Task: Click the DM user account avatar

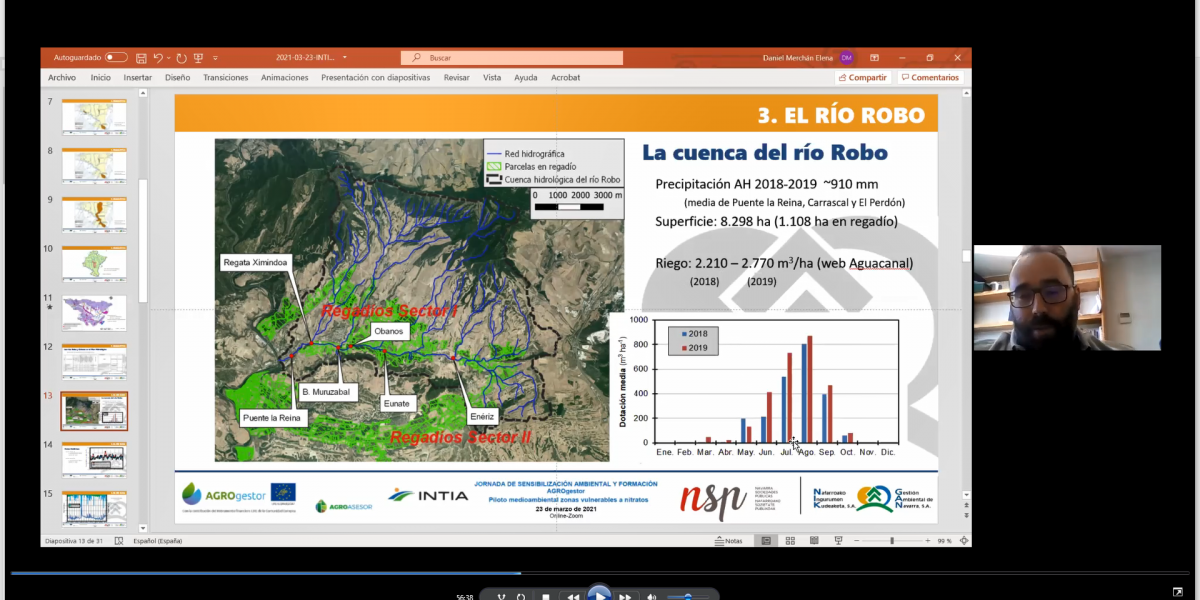Action: 846,58
